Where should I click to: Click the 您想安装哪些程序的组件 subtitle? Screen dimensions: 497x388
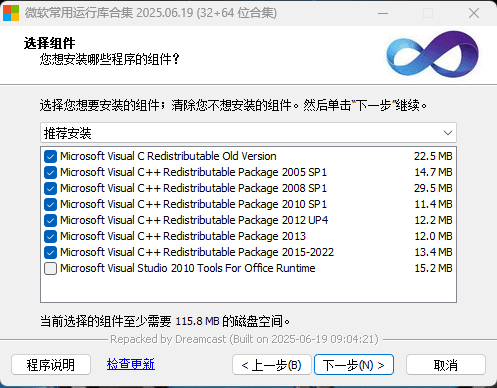(x=110, y=60)
